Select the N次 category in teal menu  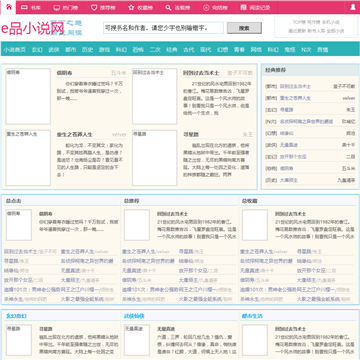(306, 50)
